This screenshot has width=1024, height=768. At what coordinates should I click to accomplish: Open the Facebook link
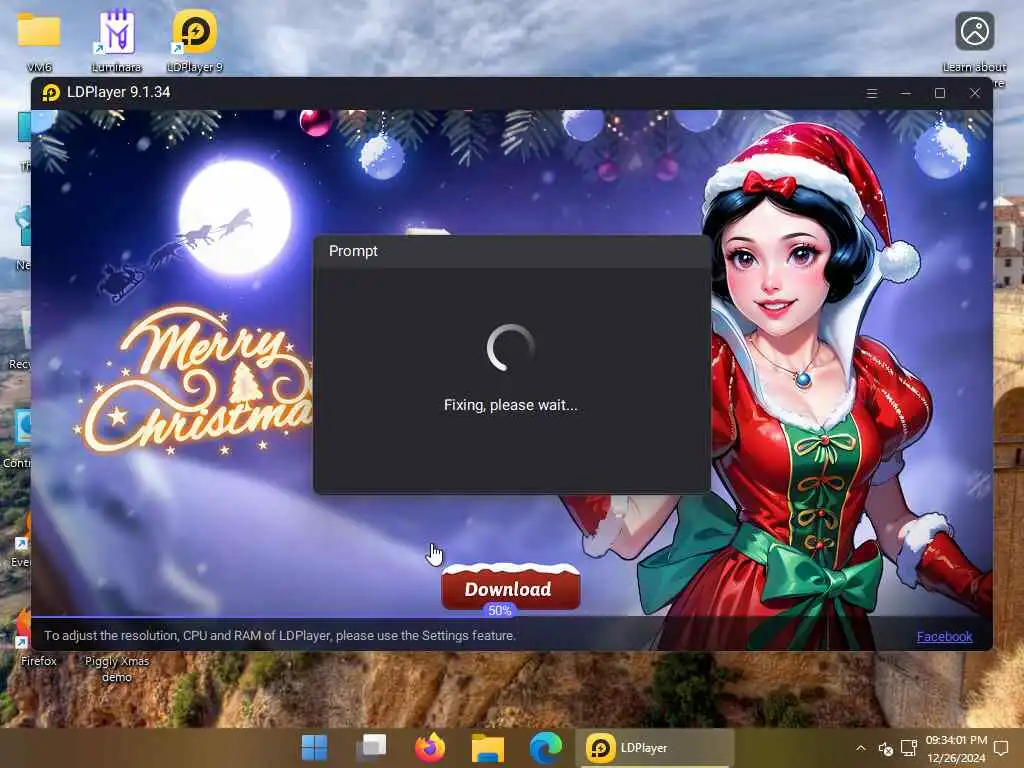pyautogui.click(x=944, y=636)
